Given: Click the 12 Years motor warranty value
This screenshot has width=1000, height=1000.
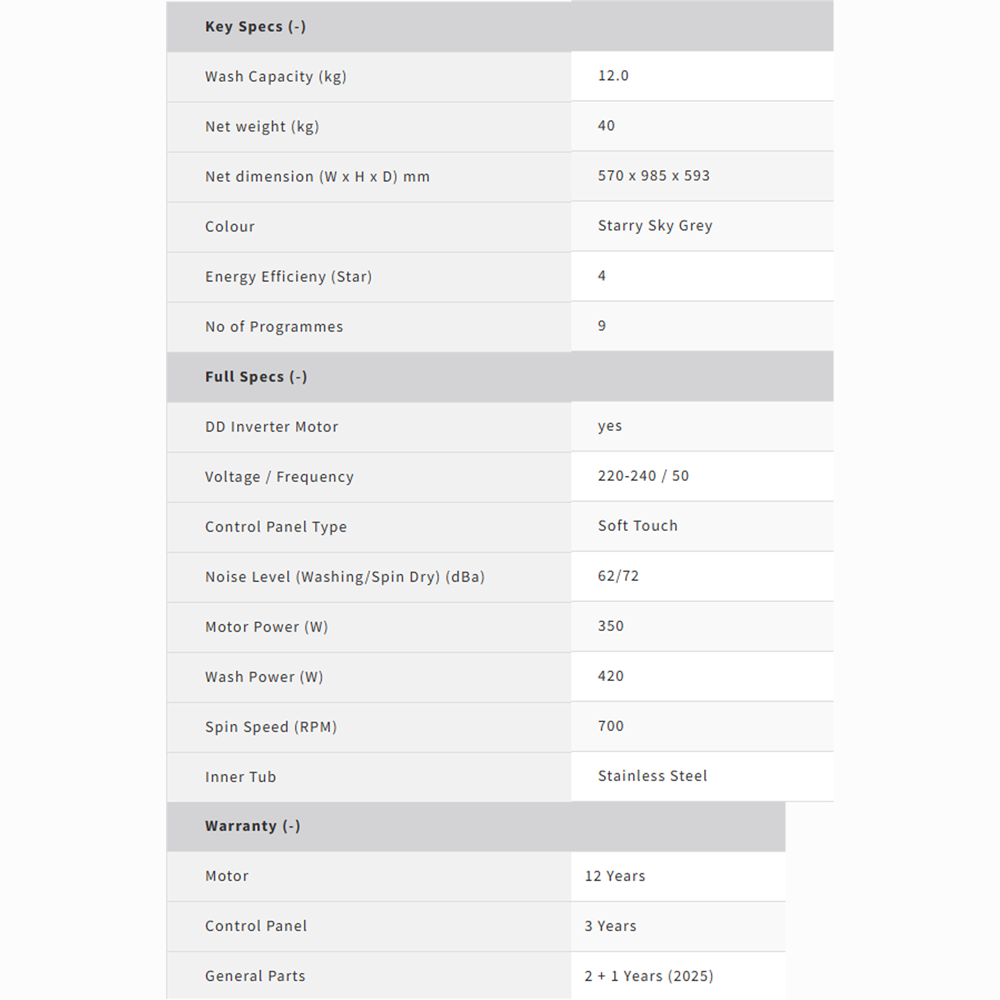Looking at the screenshot, I should coord(615,876).
